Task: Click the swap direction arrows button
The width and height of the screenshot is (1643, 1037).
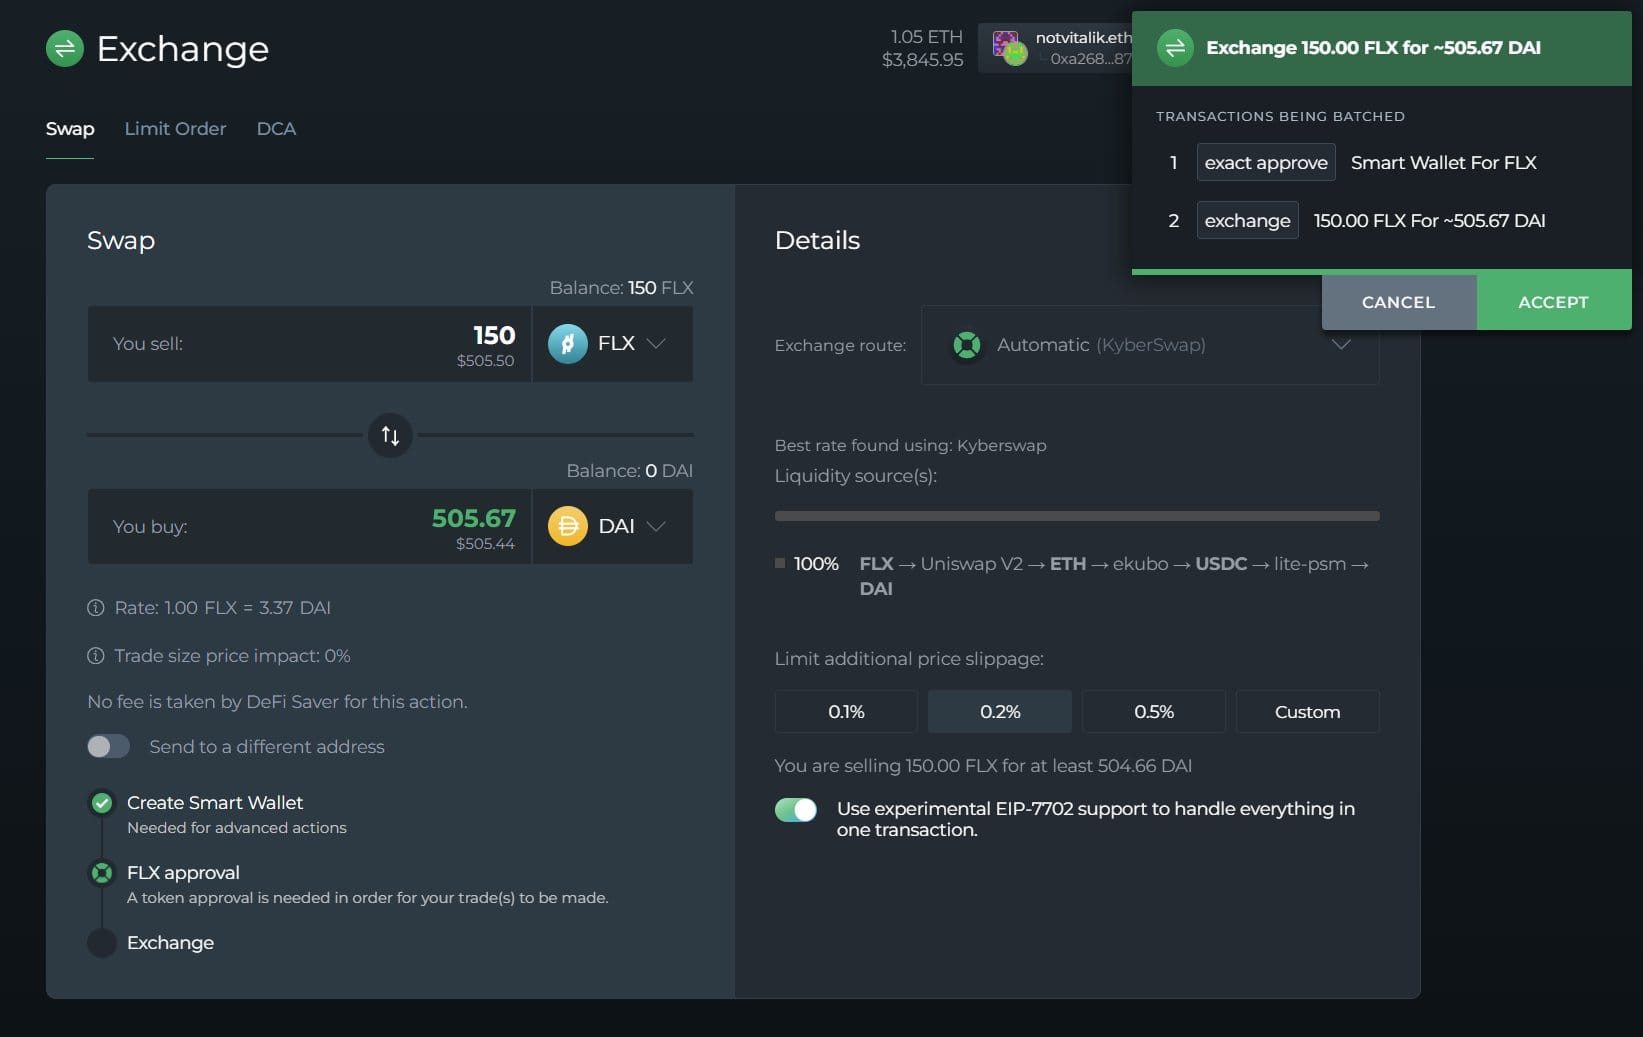Action: [x=390, y=435]
